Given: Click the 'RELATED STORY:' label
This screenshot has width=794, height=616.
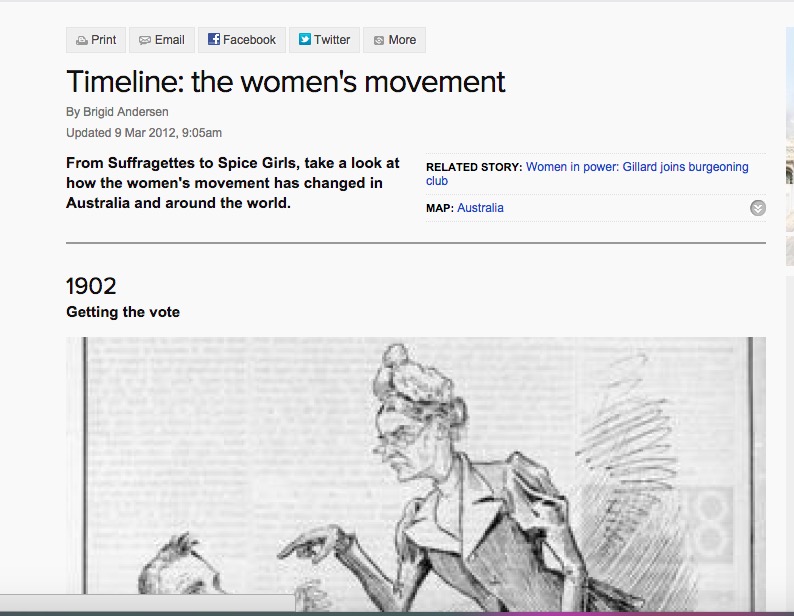Looking at the screenshot, I should tap(474, 167).
